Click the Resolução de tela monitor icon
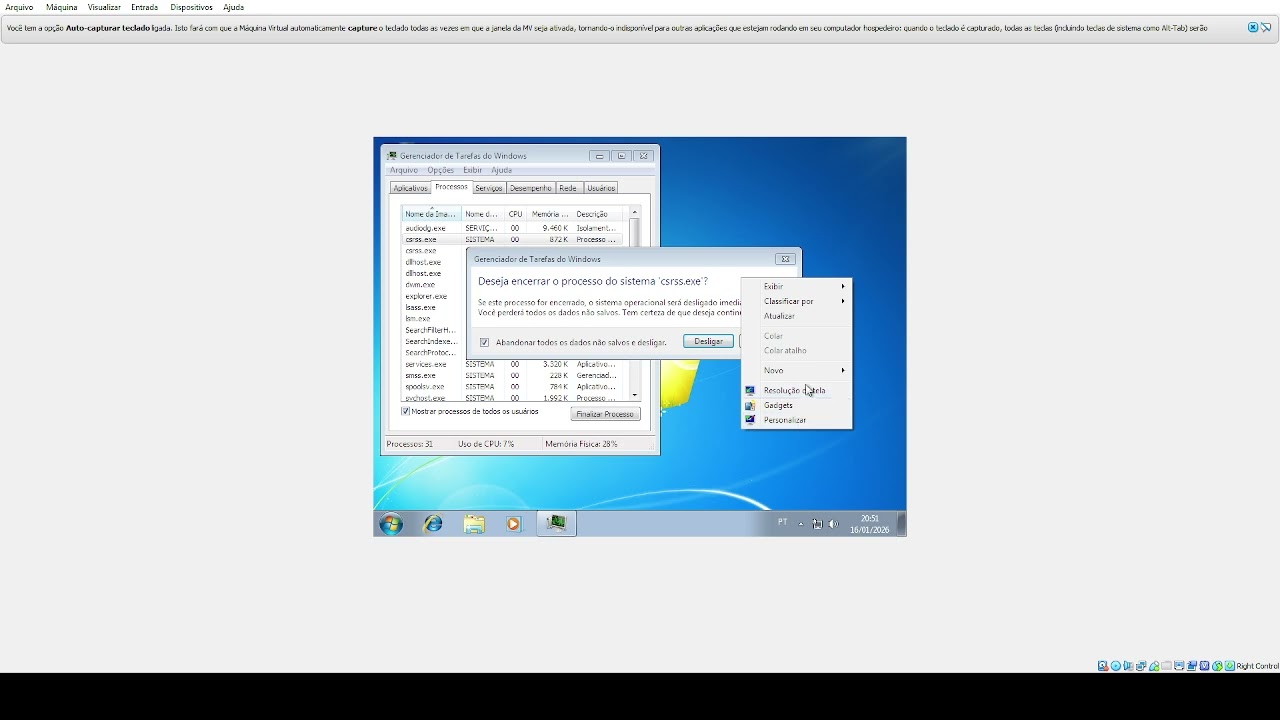Viewport: 1280px width, 720px height. [750, 390]
